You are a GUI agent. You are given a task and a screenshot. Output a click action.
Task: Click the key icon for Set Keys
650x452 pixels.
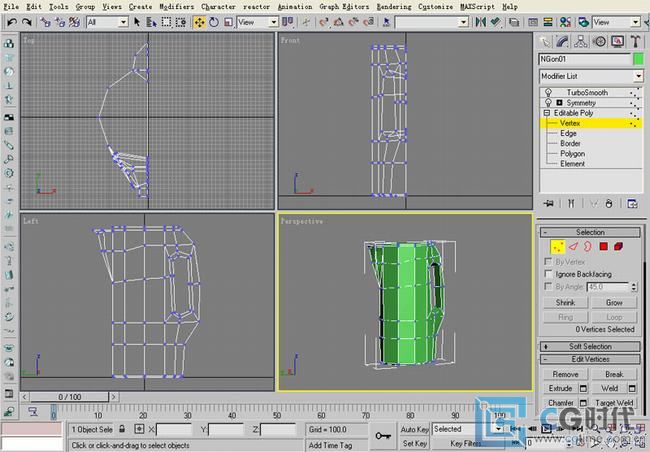(383, 435)
